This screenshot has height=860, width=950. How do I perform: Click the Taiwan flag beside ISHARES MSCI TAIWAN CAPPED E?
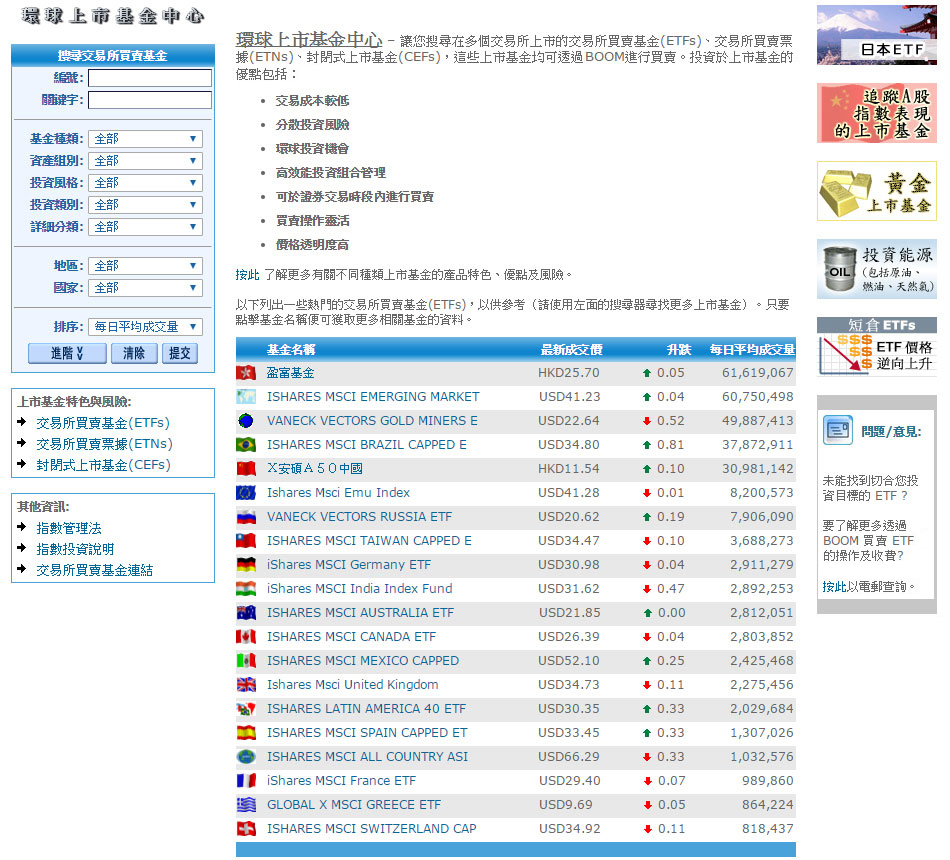[246, 541]
